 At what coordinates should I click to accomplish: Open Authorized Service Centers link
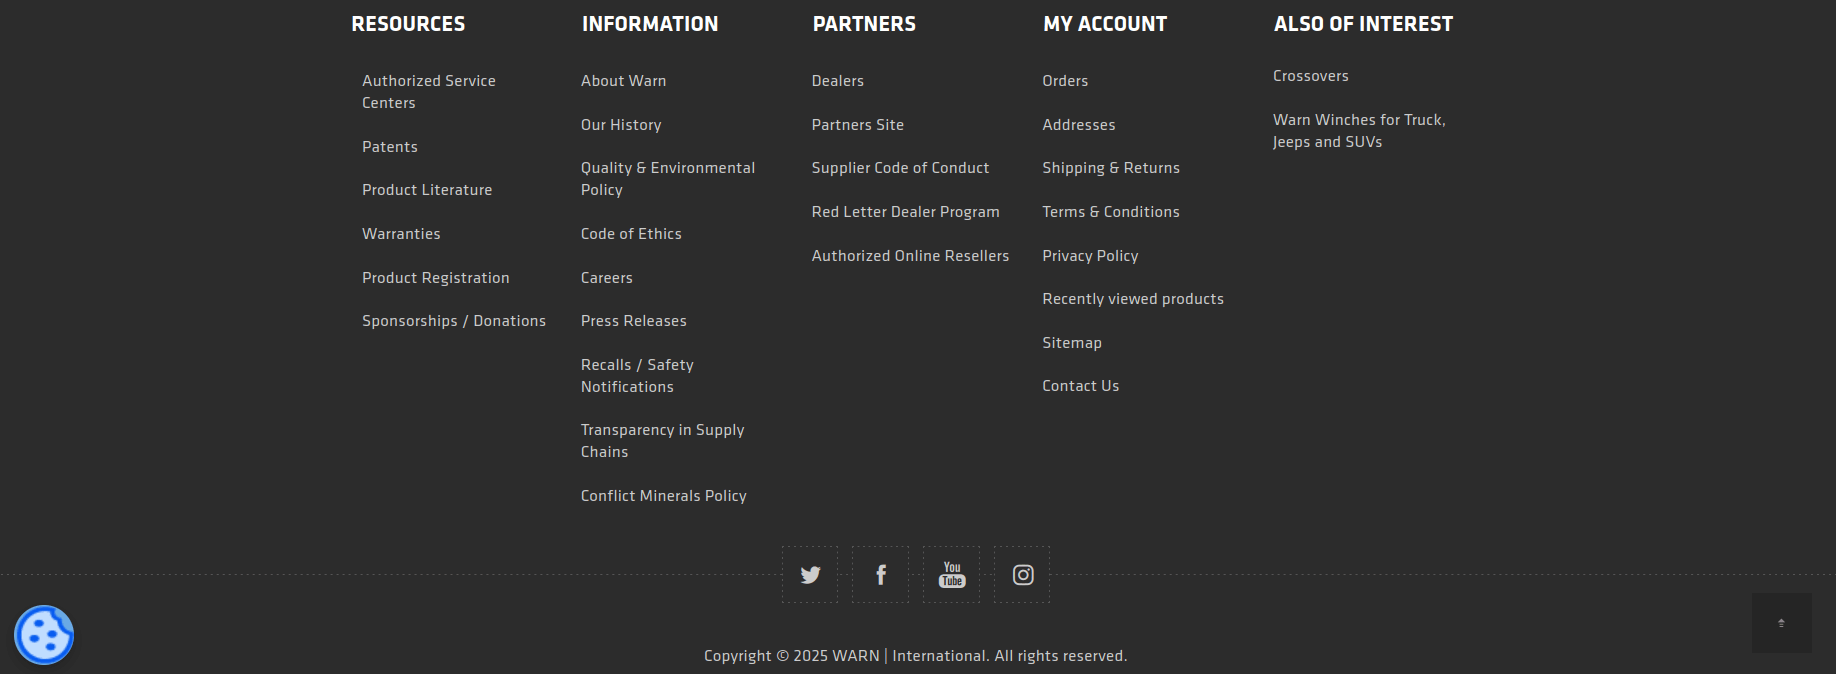(428, 91)
